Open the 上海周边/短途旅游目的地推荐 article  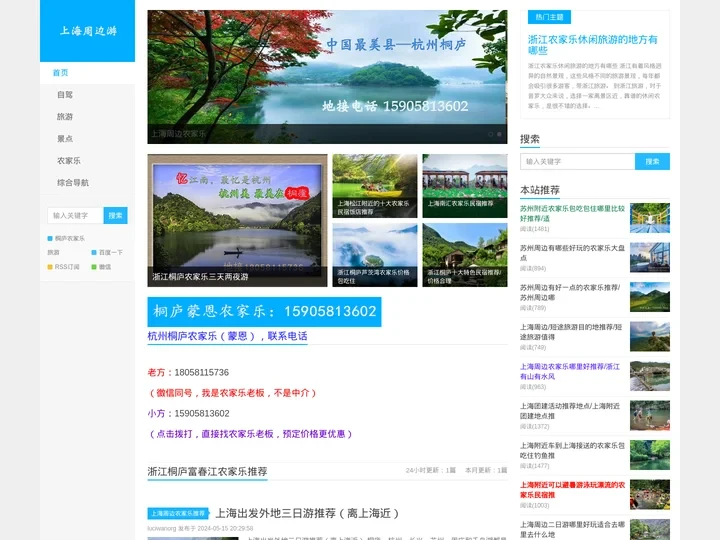(572, 332)
